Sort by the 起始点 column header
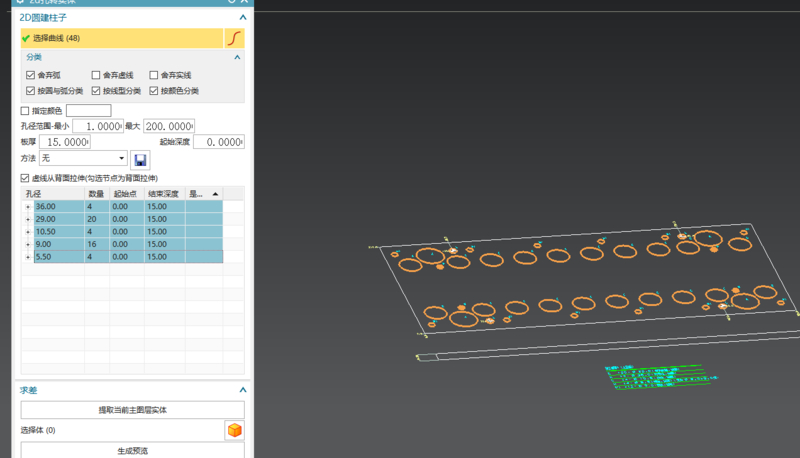 tap(126, 194)
